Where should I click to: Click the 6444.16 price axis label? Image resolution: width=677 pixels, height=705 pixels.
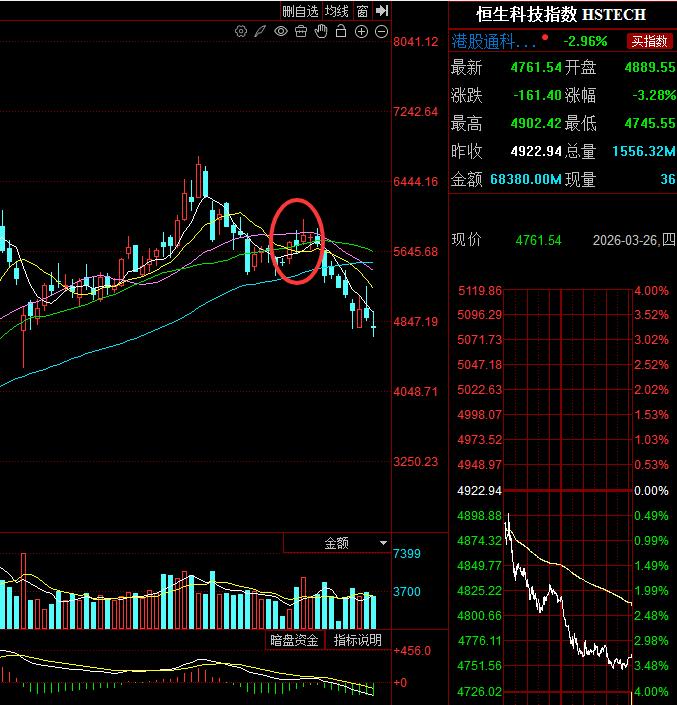tap(415, 182)
